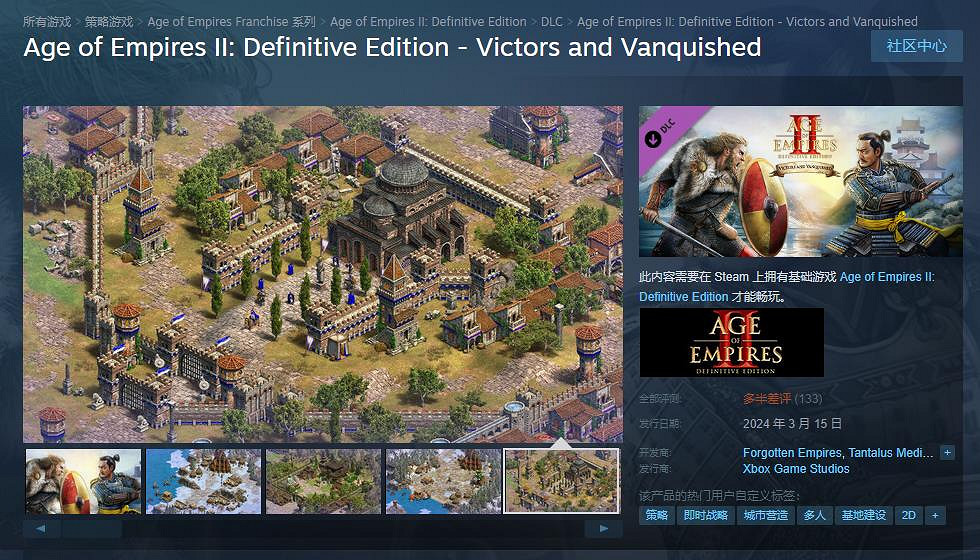The height and width of the screenshot is (560, 980).
Task: Expand the developer list plus button
Action: click(x=948, y=452)
